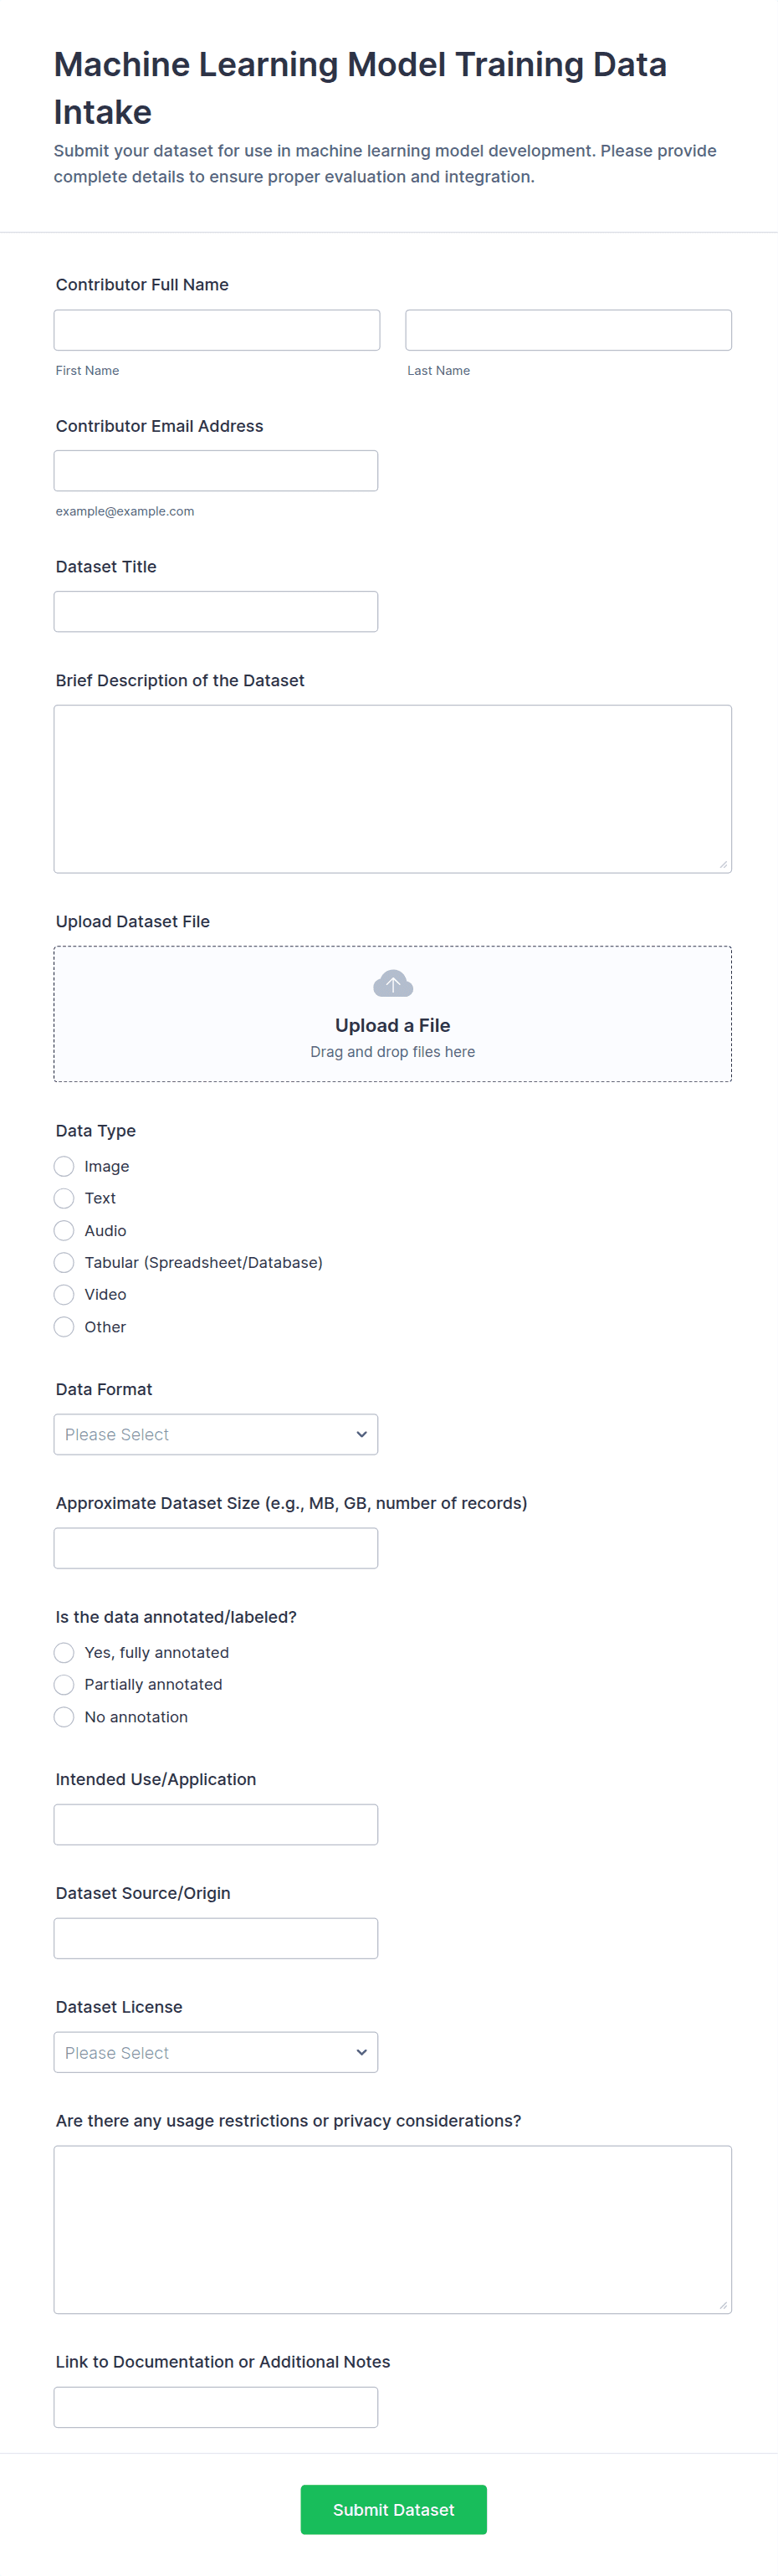Image resolution: width=778 pixels, height=2576 pixels.
Task: Pick Tabular (Spreadsheet/Database) data type
Action: [x=64, y=1262]
